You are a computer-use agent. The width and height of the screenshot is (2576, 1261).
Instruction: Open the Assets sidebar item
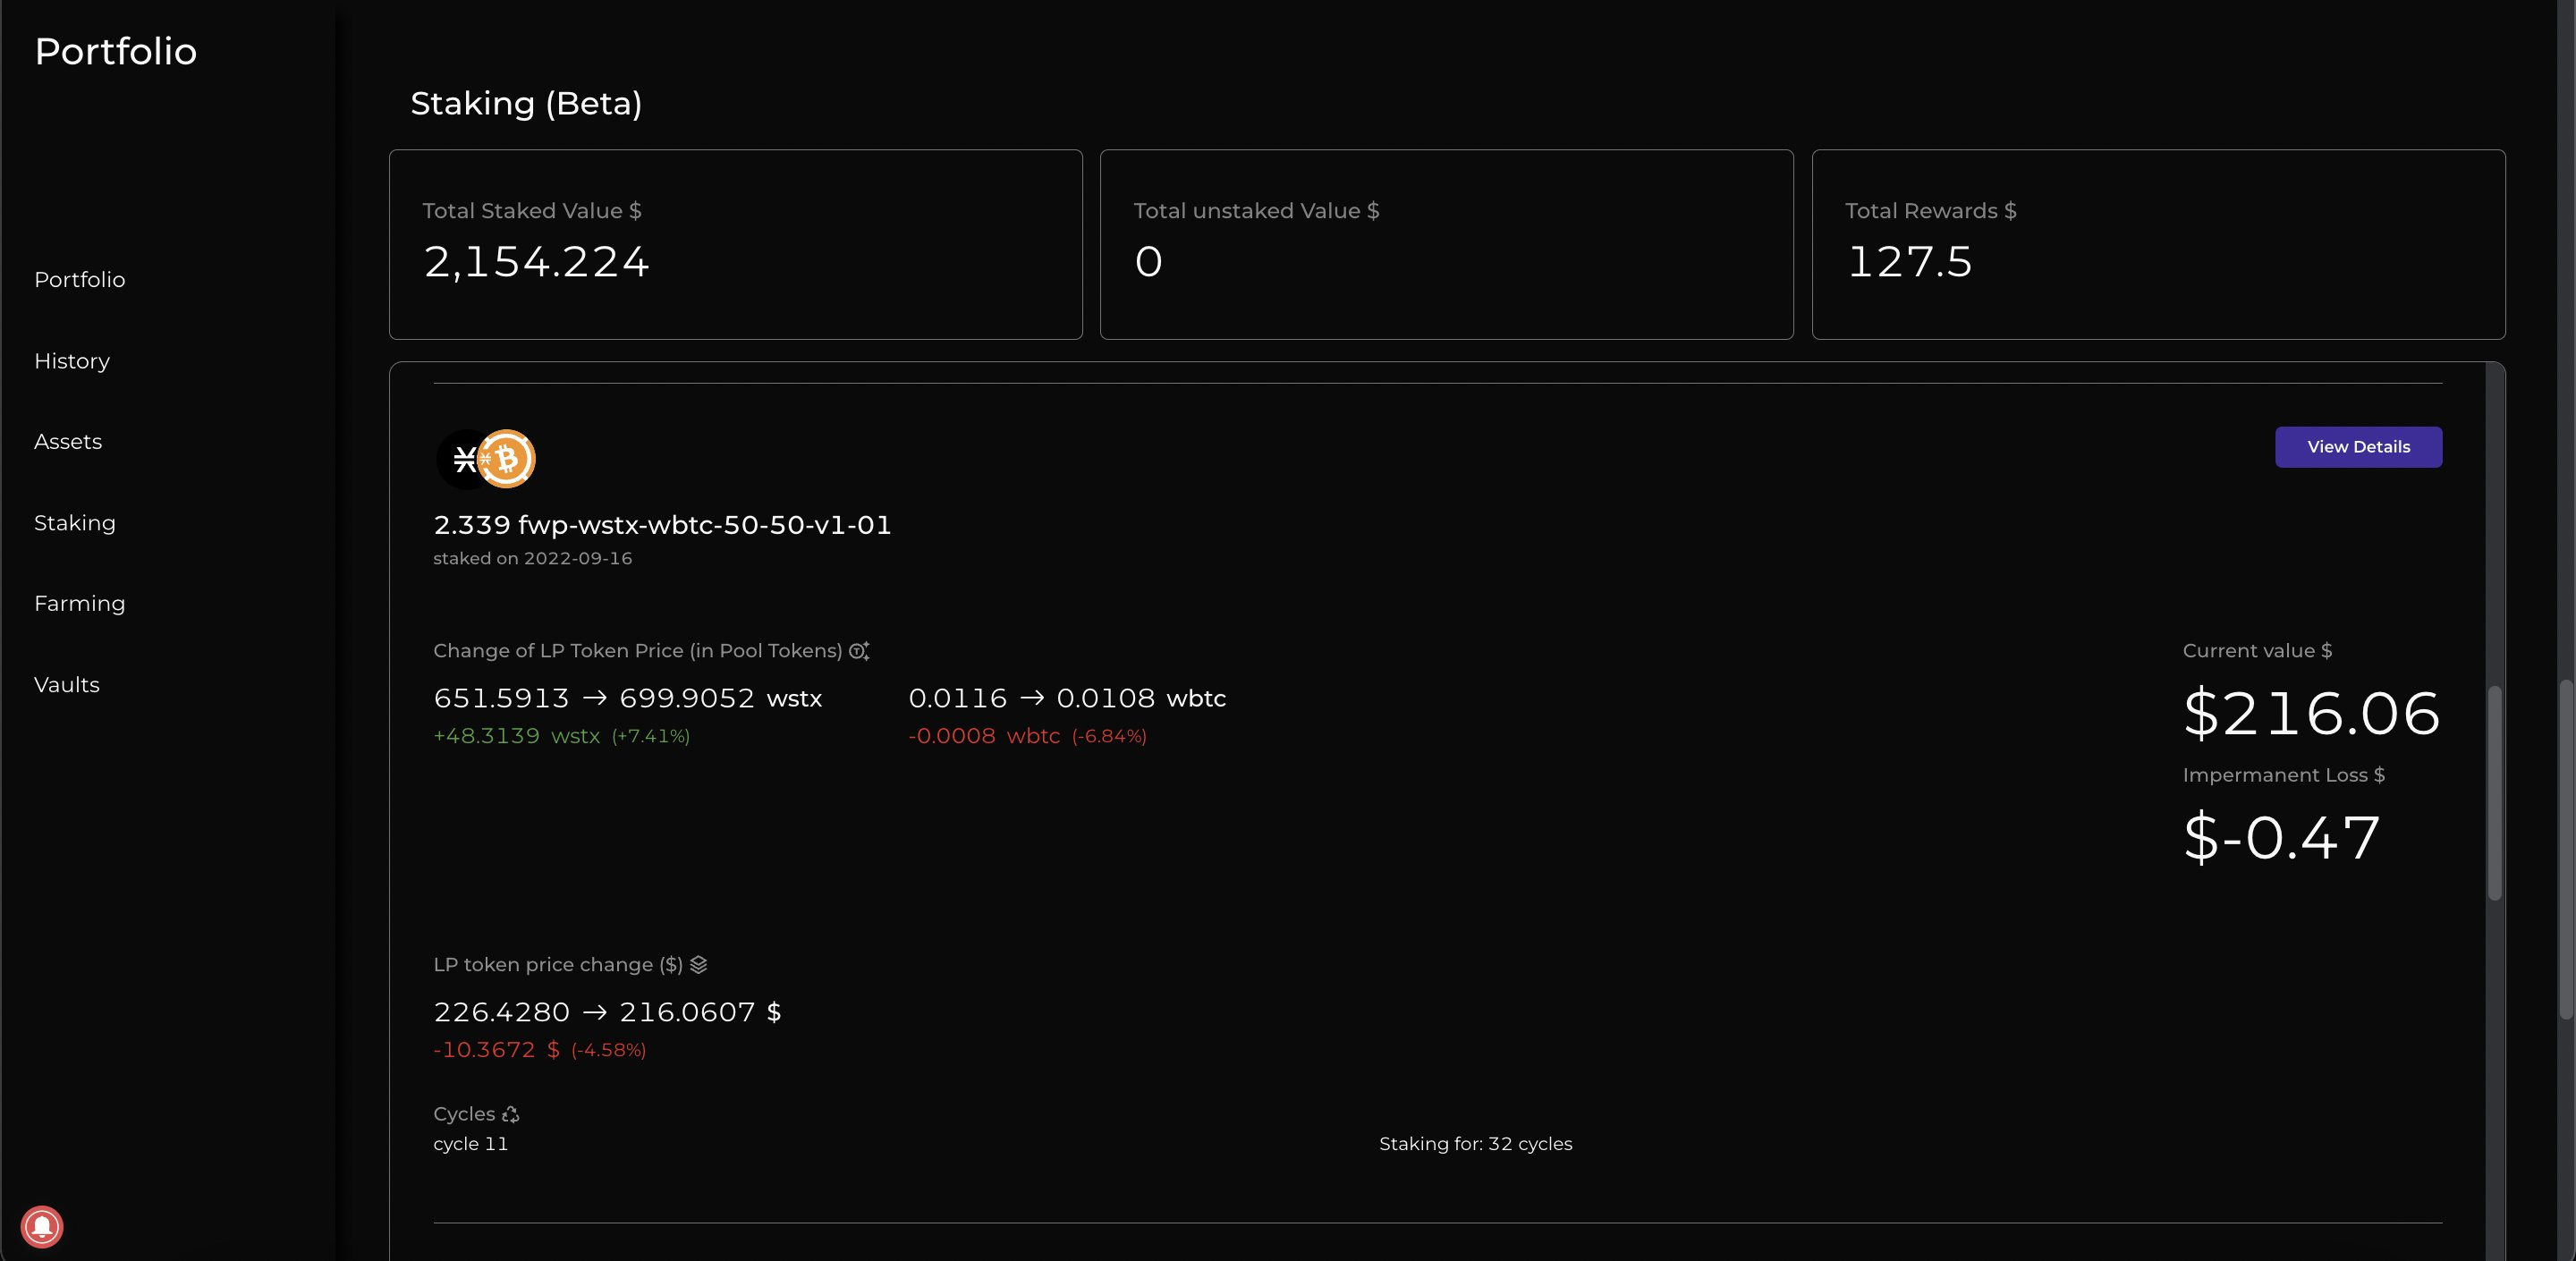[x=68, y=442]
